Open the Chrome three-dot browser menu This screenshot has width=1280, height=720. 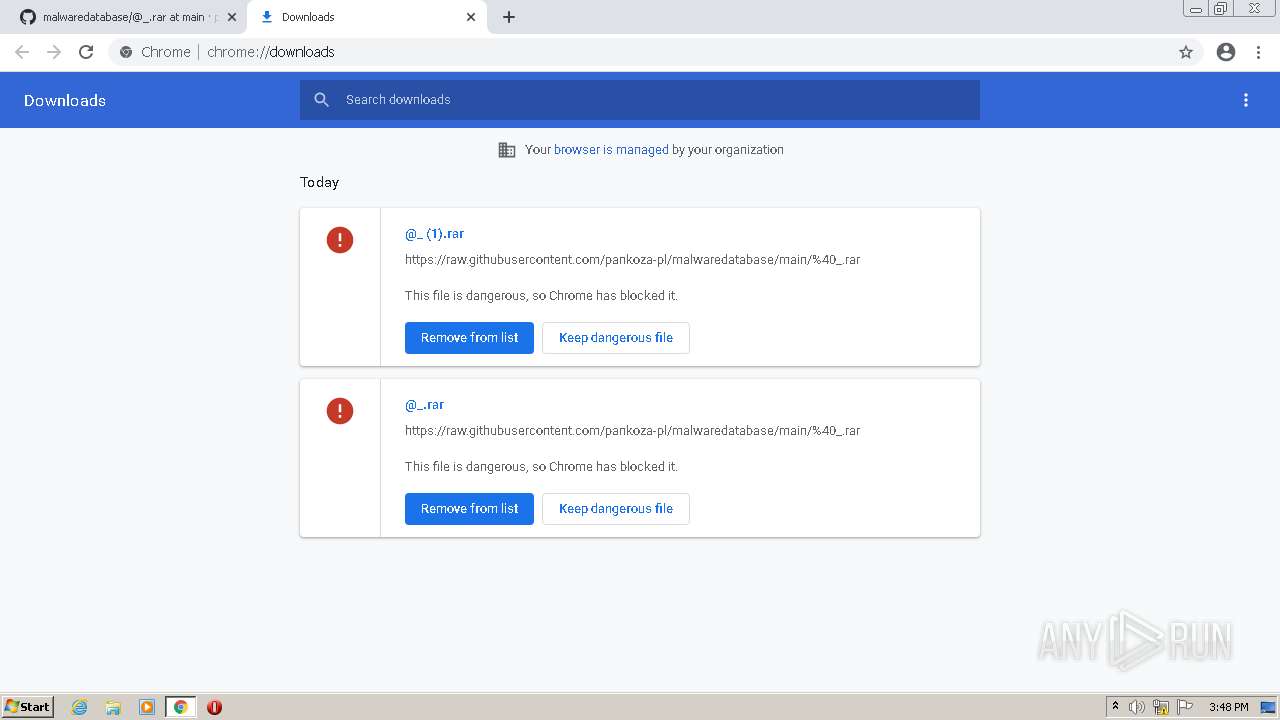coord(1259,52)
